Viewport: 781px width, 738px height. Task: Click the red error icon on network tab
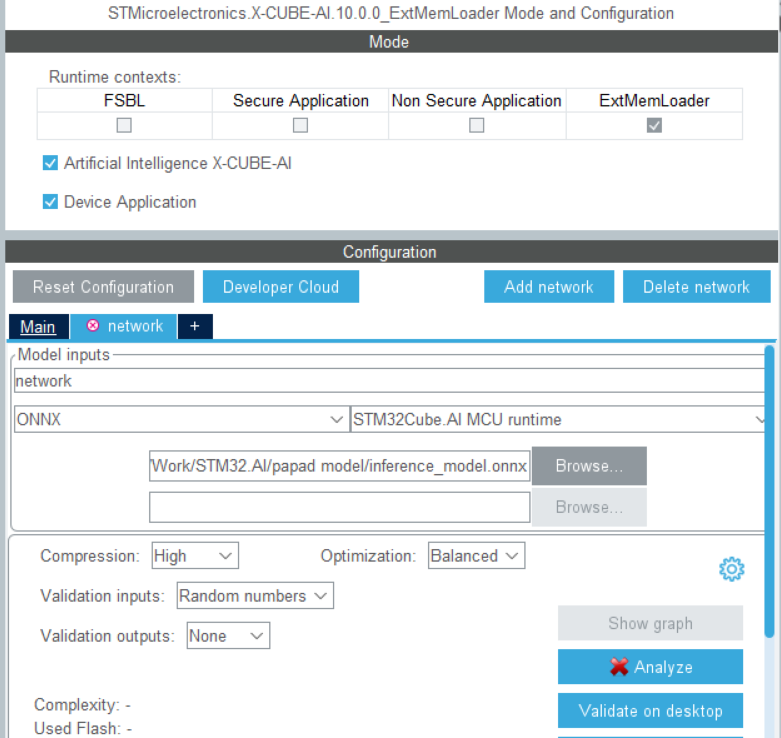pyautogui.click(x=93, y=326)
